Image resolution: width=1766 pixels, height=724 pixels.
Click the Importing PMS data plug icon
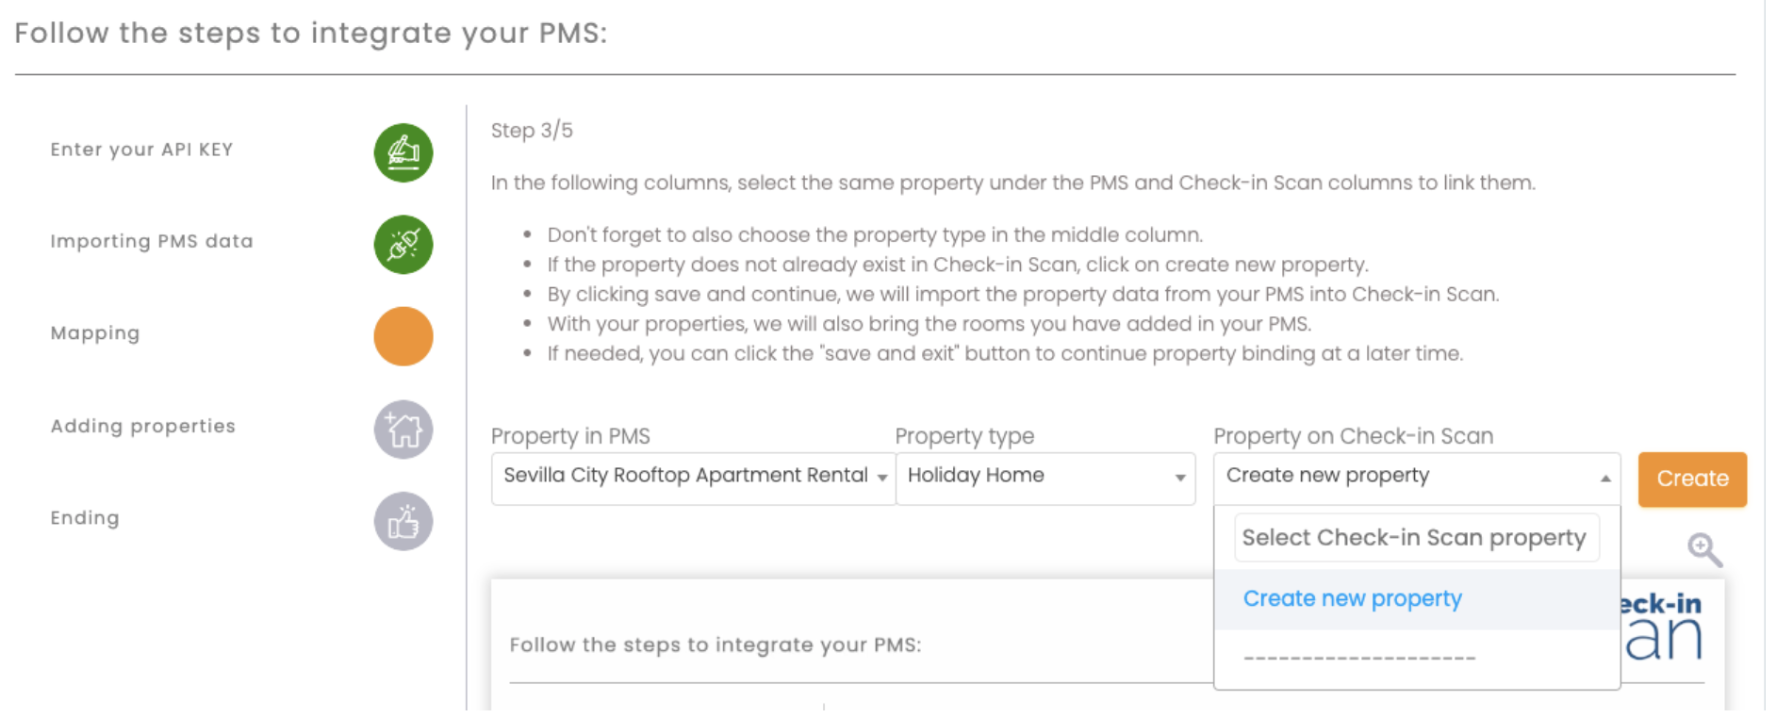[403, 245]
